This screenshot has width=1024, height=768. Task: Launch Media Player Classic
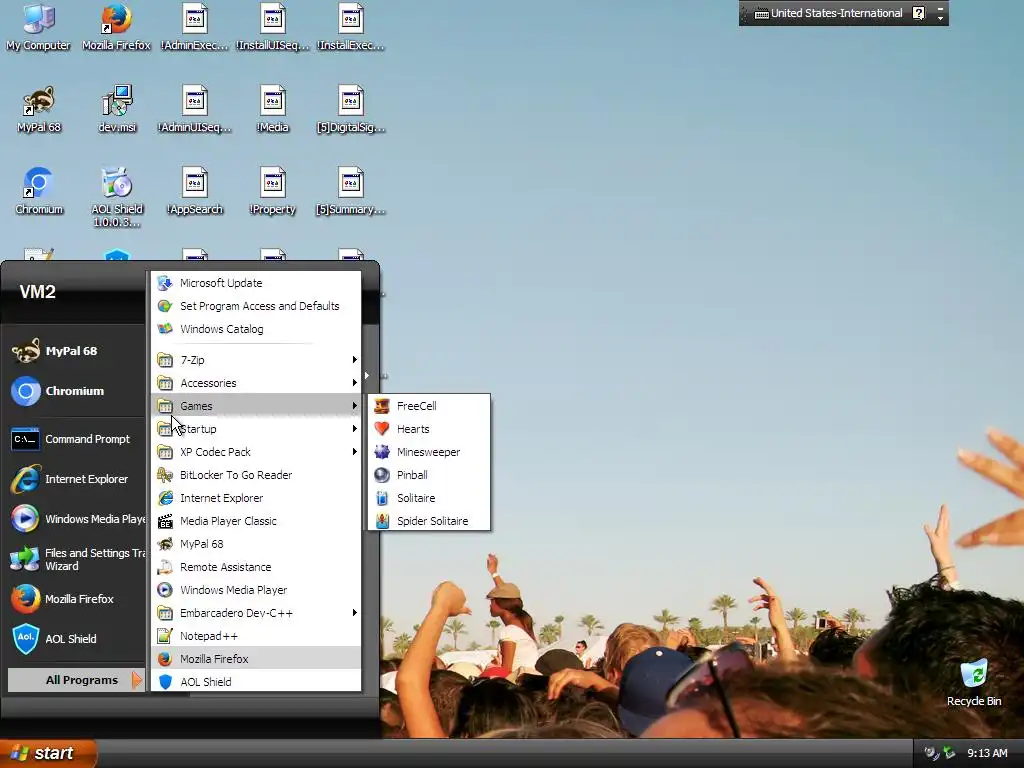[x=256, y=520]
